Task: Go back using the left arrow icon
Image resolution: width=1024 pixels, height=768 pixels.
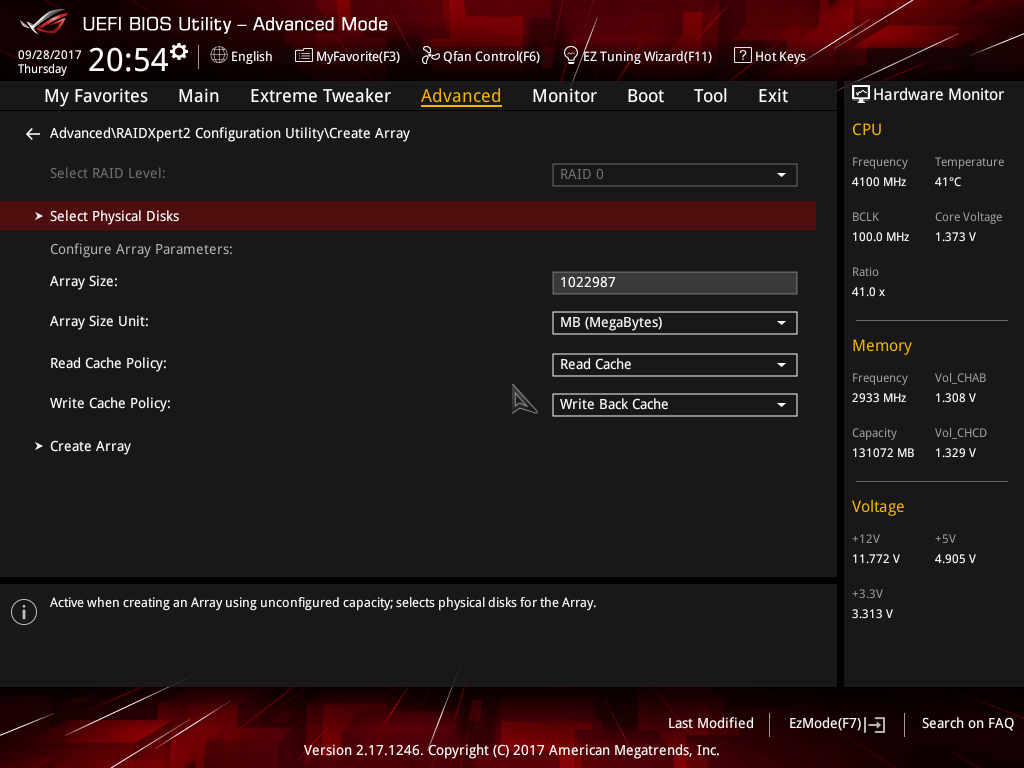Action: [33, 134]
